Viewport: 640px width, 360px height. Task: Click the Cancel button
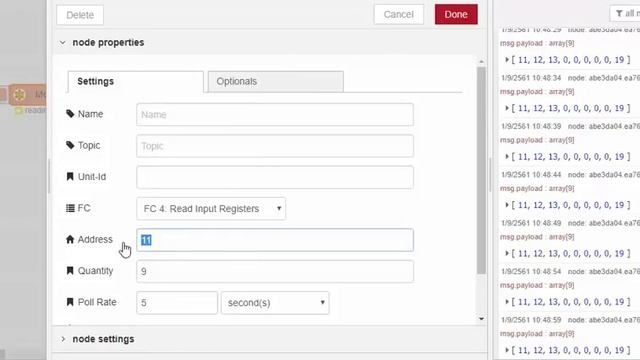pos(398,14)
